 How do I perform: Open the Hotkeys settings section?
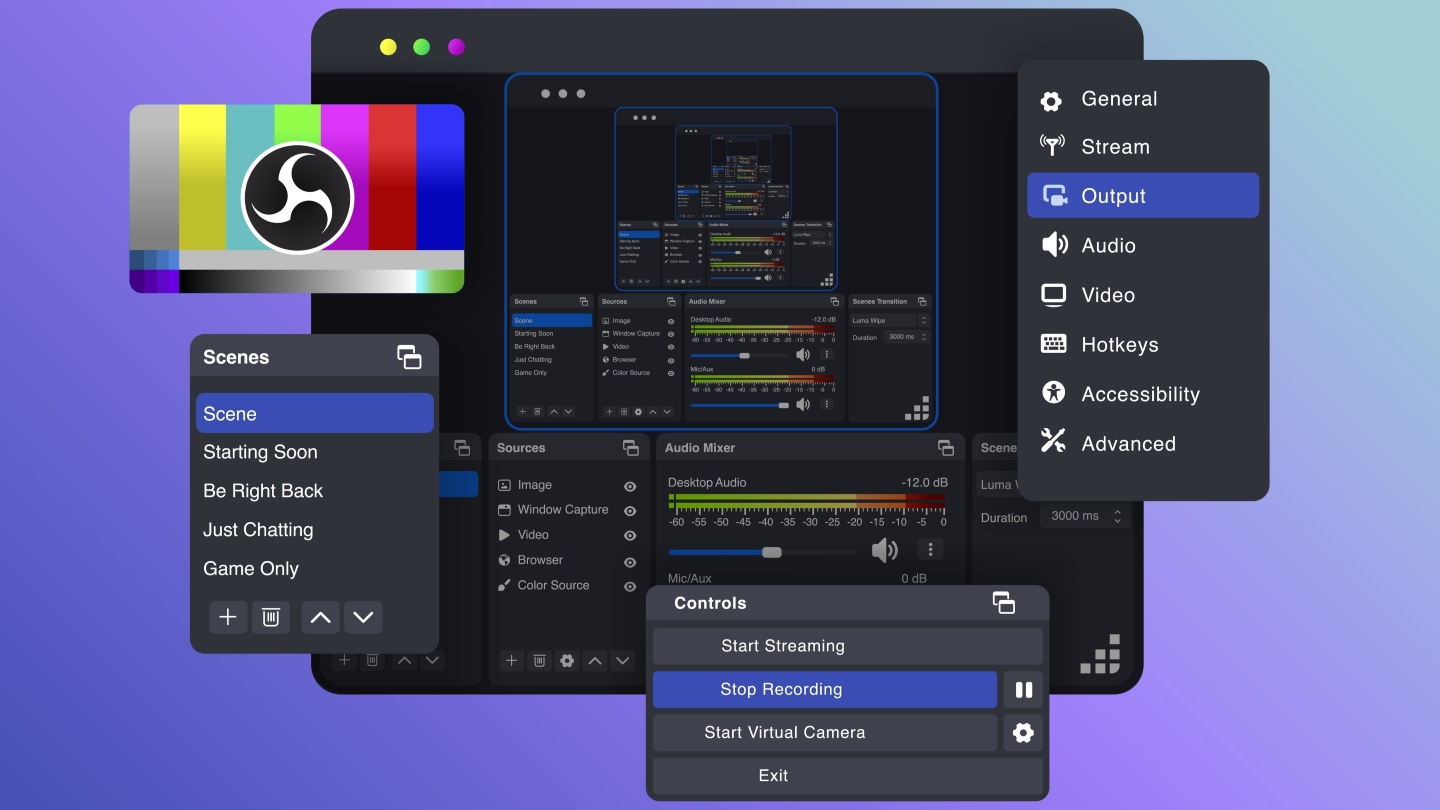tap(1120, 344)
